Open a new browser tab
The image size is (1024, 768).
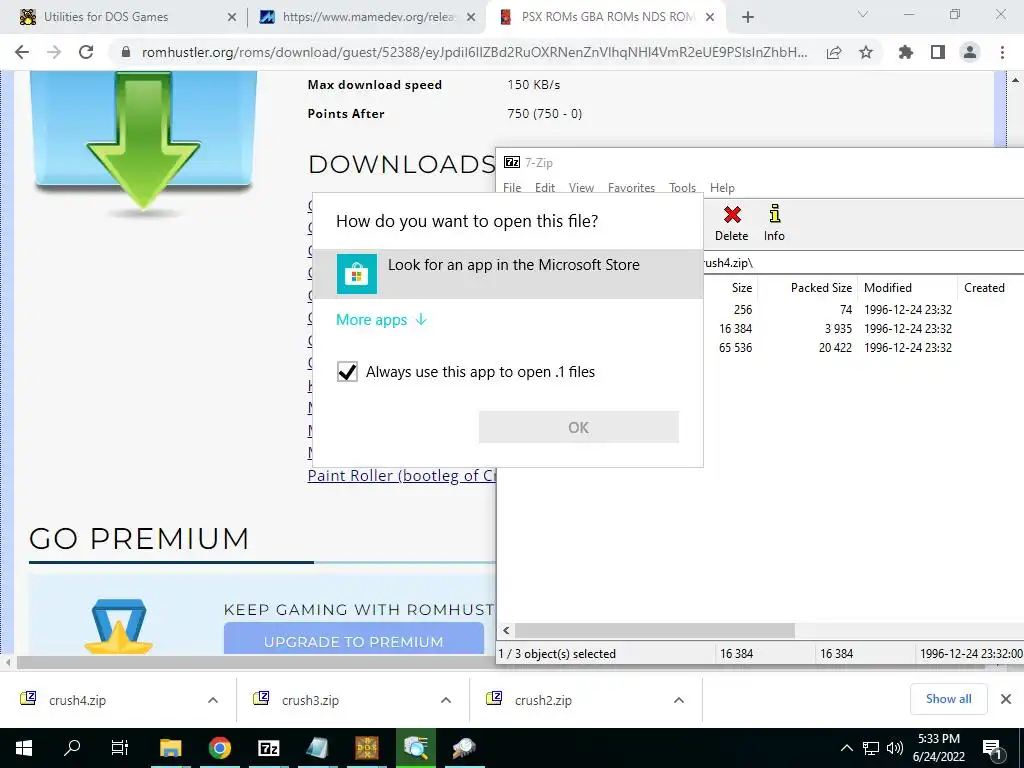[x=748, y=17]
